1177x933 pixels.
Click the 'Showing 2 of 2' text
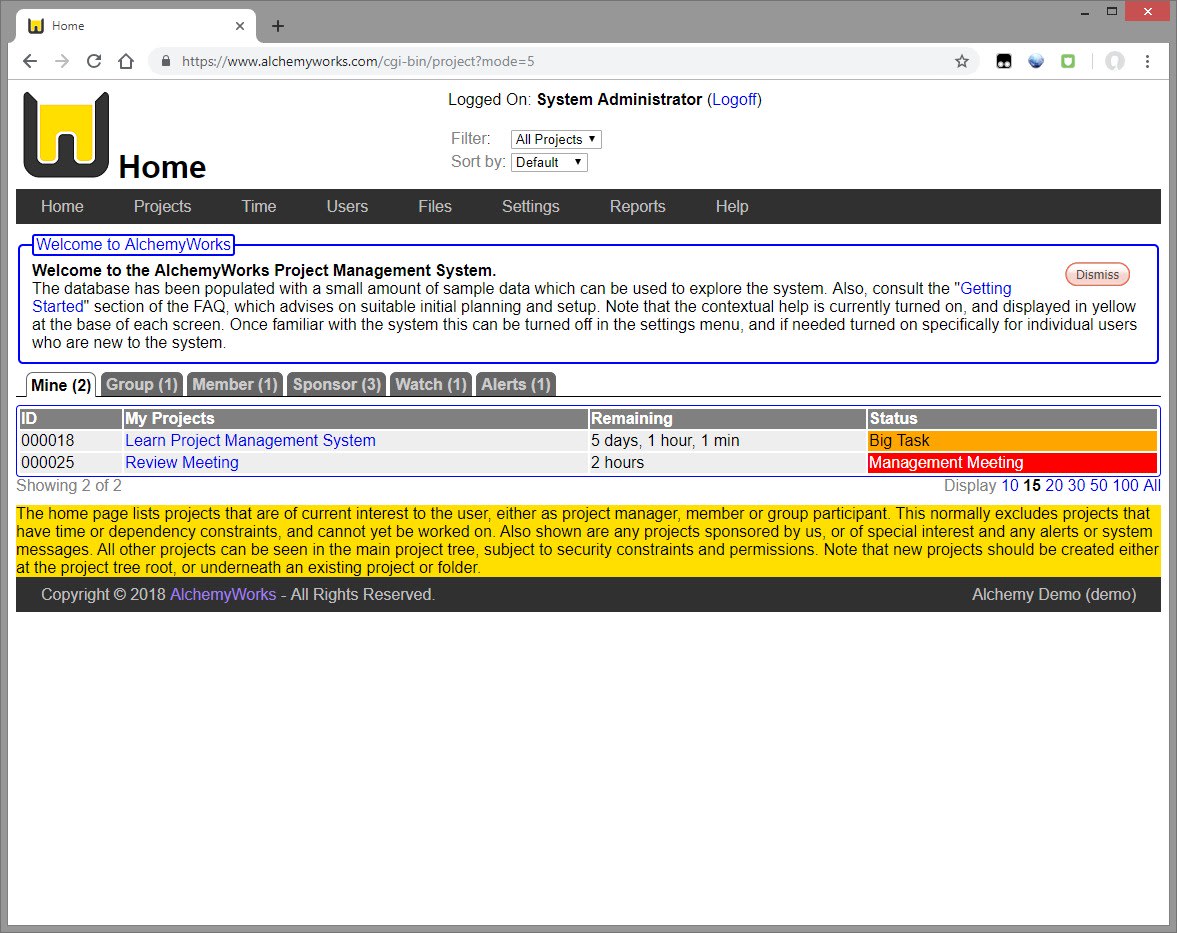coord(69,486)
